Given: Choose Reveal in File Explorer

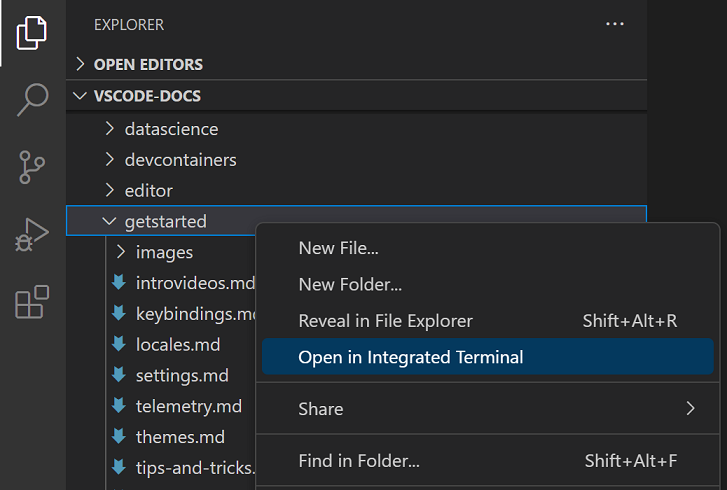Looking at the screenshot, I should click(x=385, y=321).
